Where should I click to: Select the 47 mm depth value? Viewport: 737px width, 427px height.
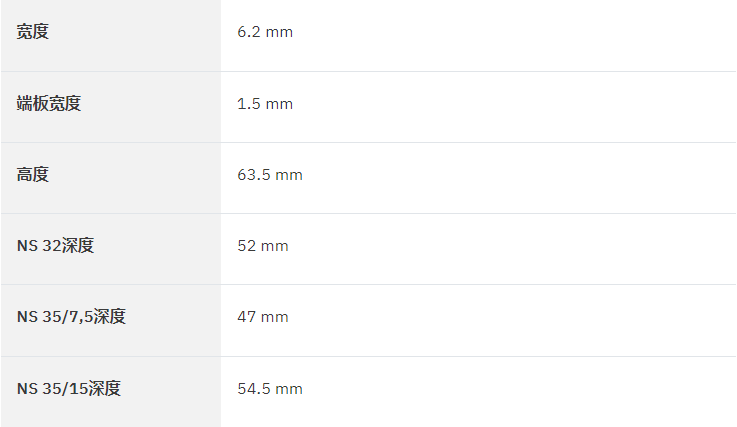(263, 317)
